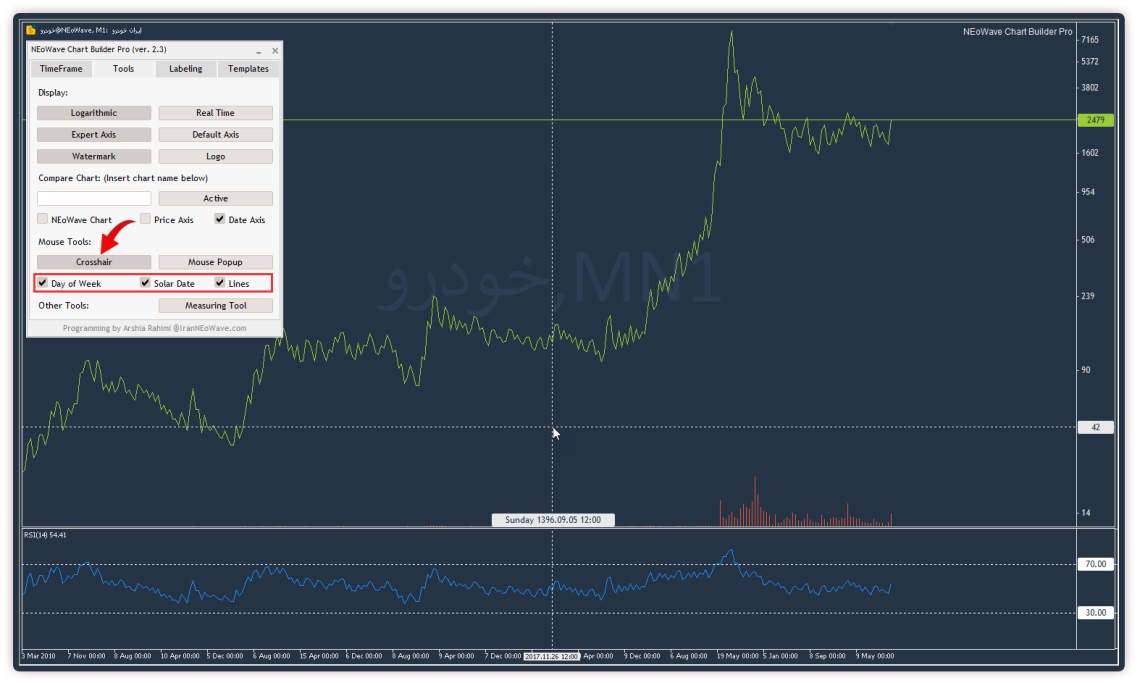Viewport: 1140px width, 683px height.
Task: Close the NEoWave Chart Builder panel
Action: (275, 50)
